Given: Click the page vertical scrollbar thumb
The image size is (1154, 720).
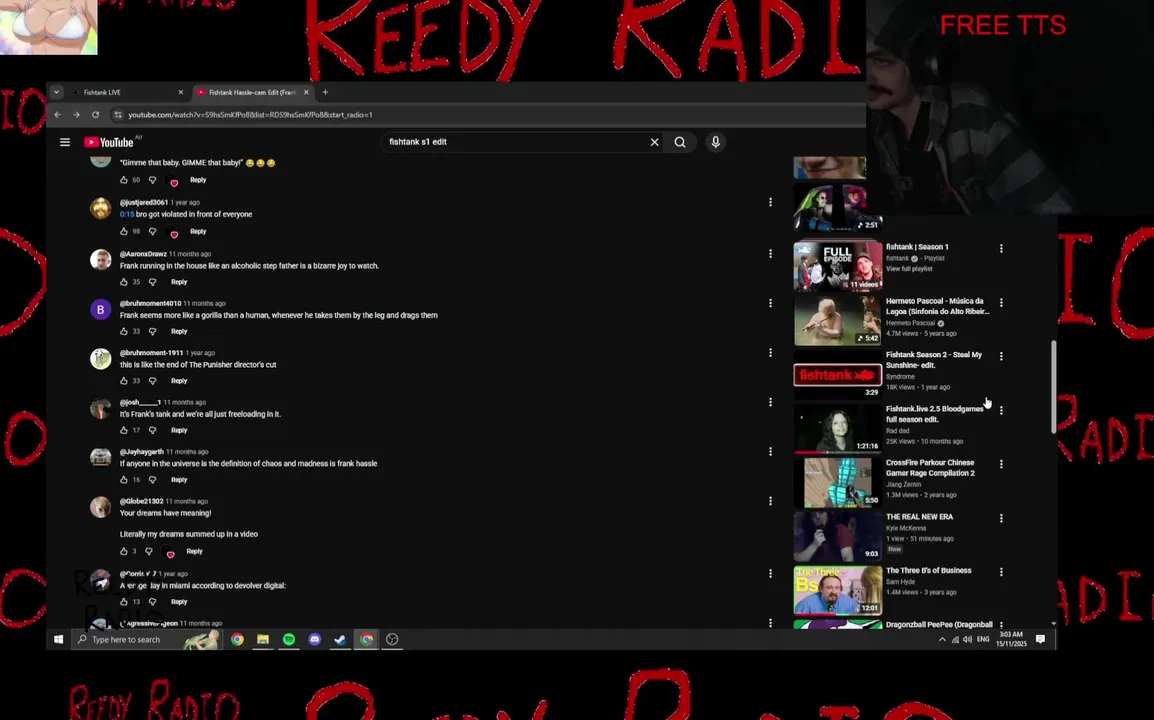Looking at the screenshot, I should click(x=1053, y=387).
